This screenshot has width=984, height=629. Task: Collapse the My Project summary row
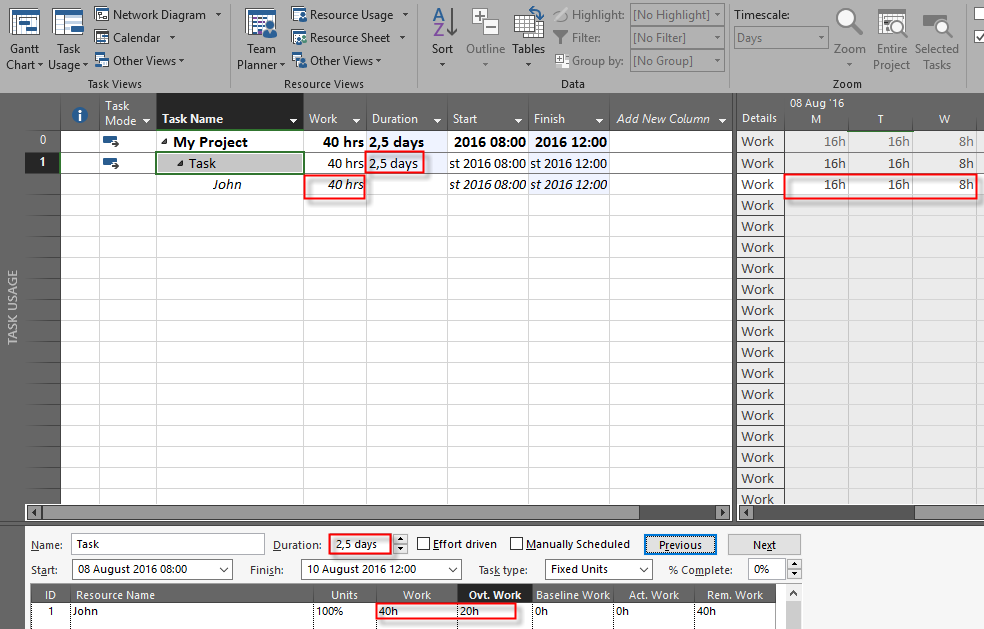pos(165,142)
